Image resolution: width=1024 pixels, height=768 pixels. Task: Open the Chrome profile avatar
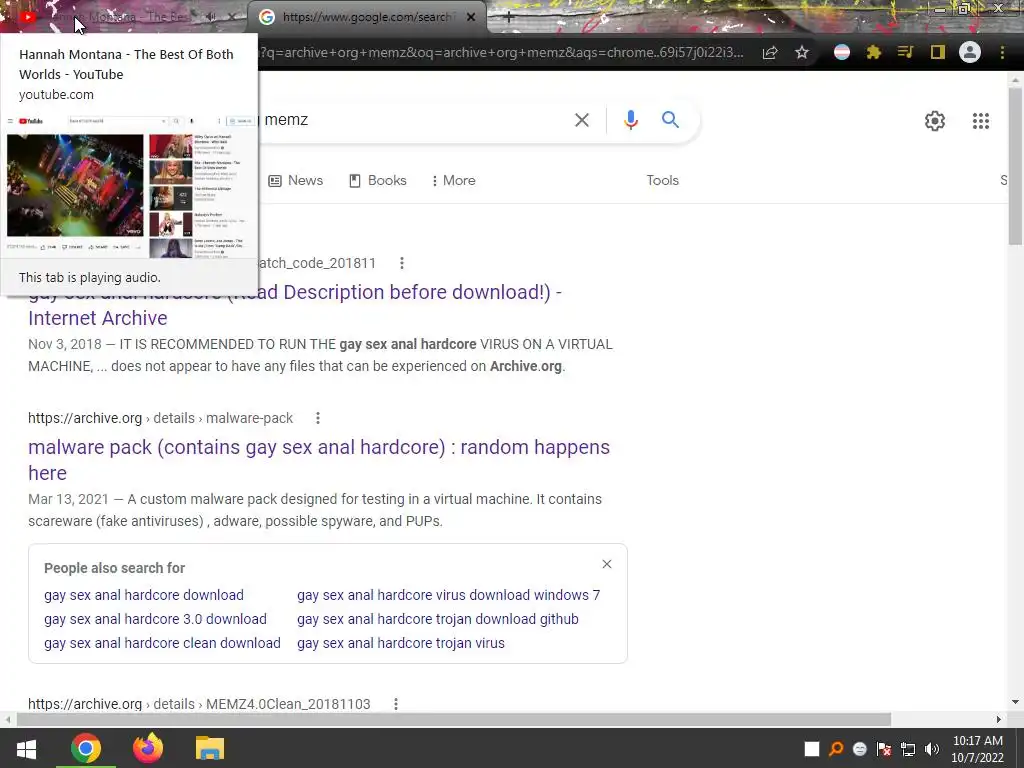[970, 52]
